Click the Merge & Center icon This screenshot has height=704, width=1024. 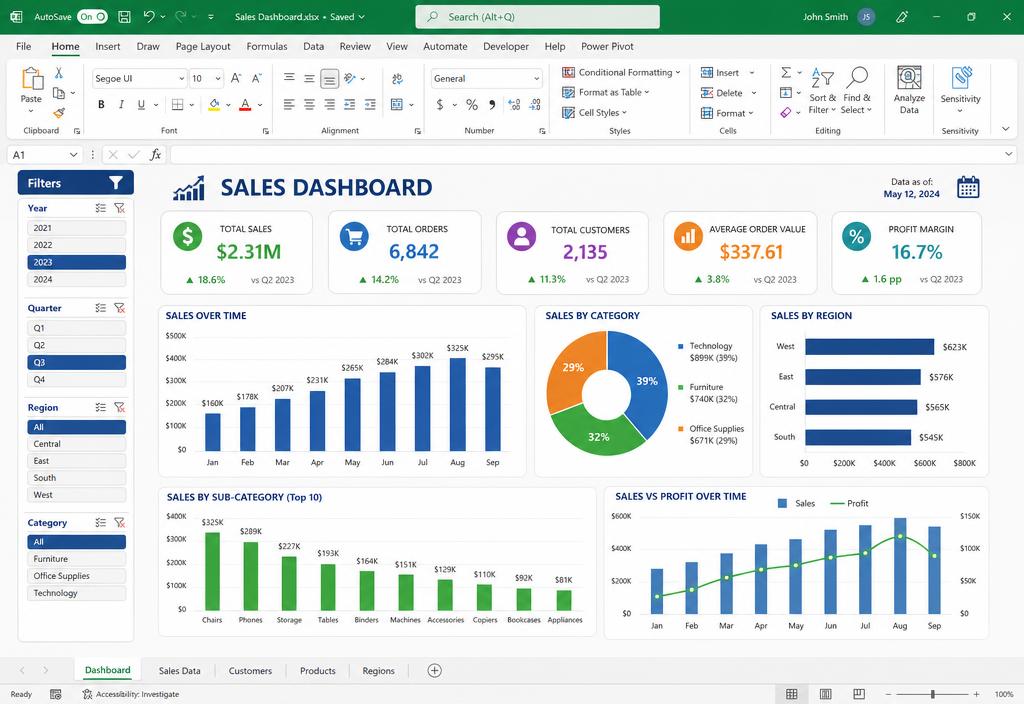click(397, 104)
